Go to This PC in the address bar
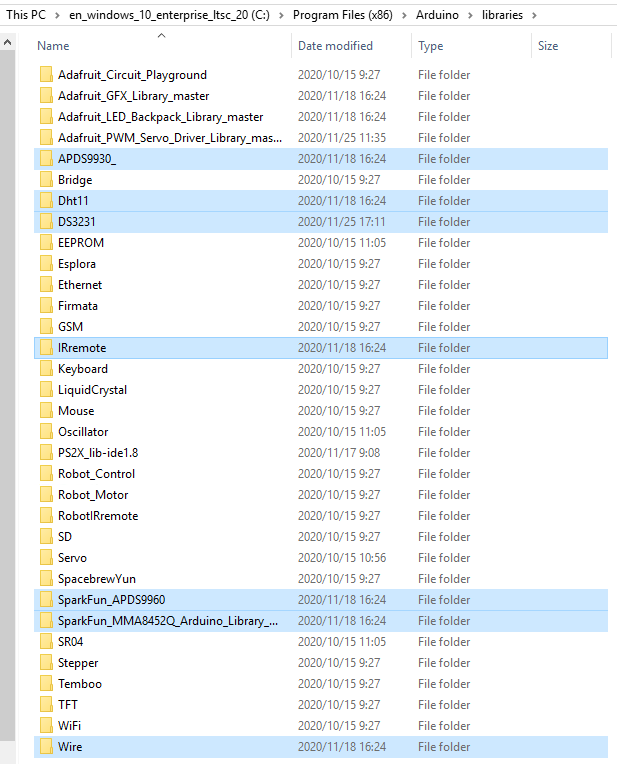Screen dimensions: 617x764 coord(26,15)
